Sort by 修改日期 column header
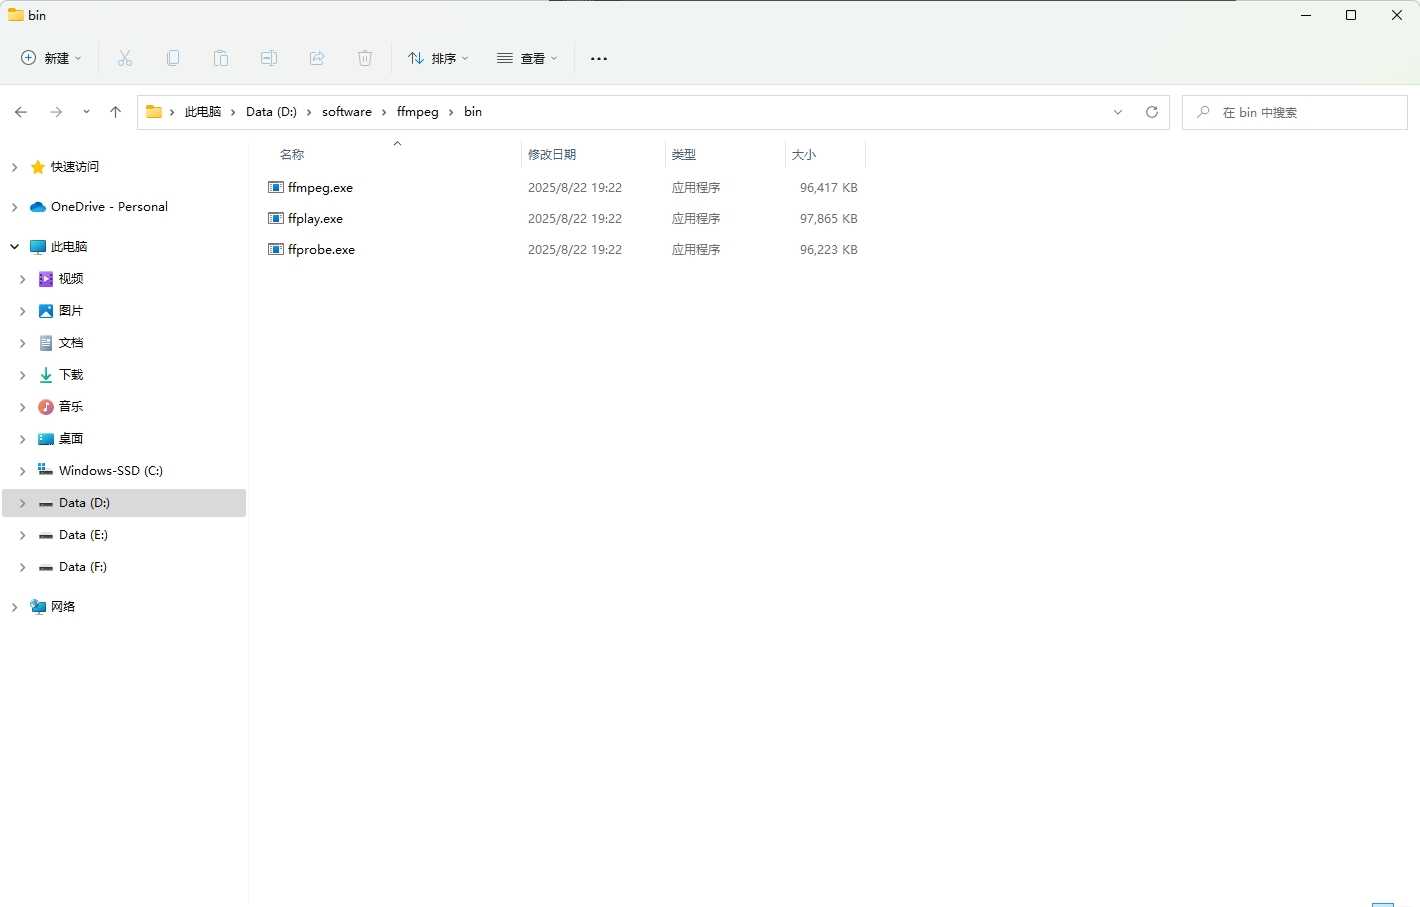 point(552,154)
